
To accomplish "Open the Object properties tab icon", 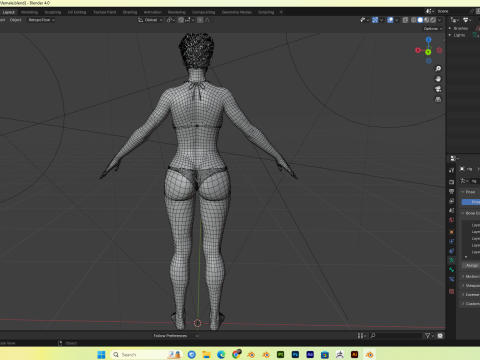I will 451,232.
